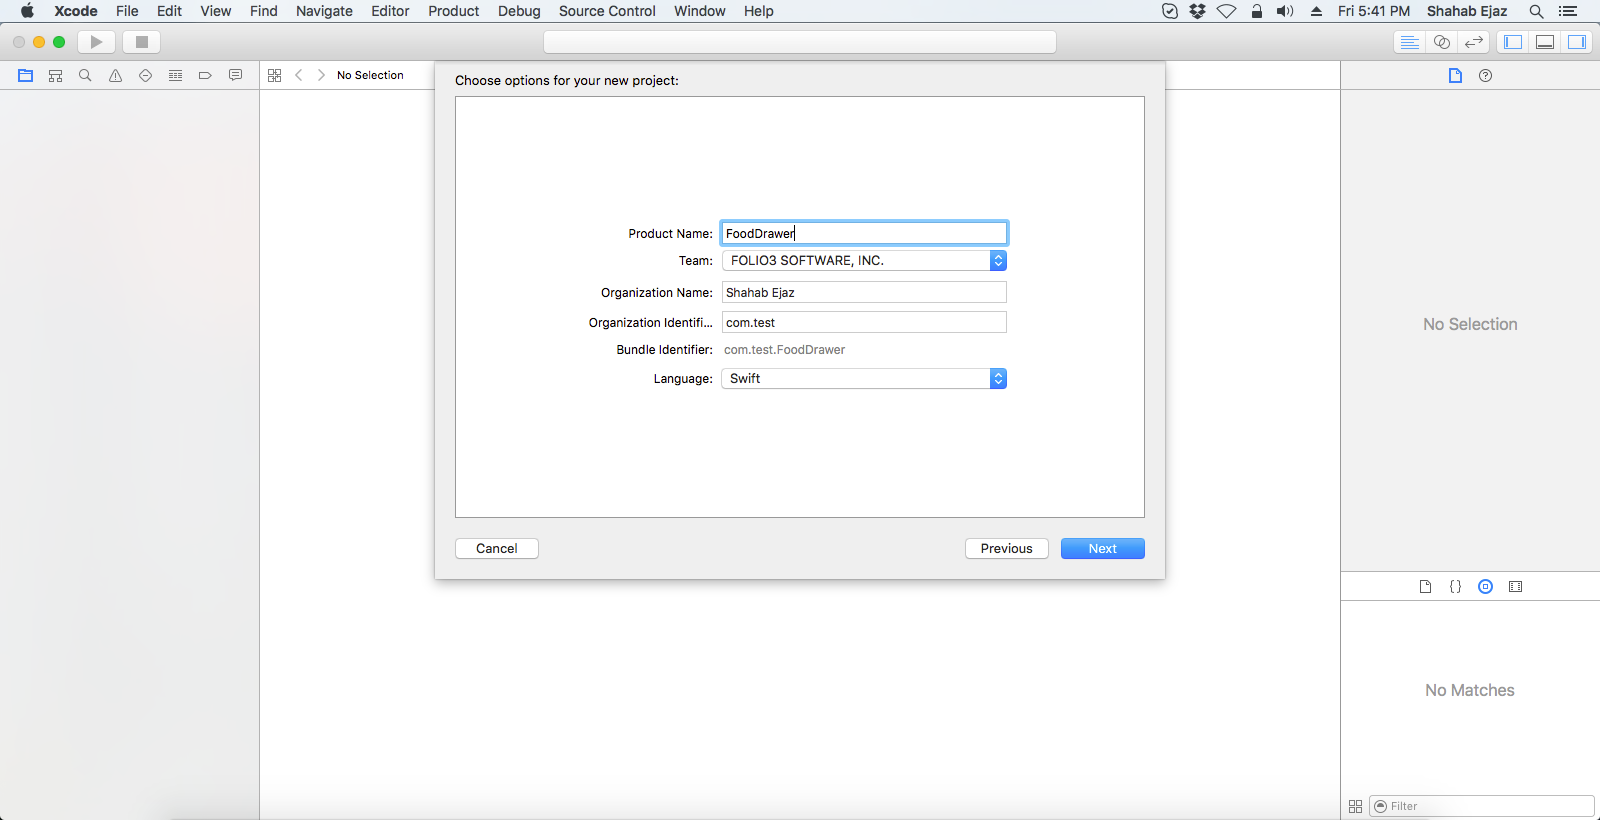1600x820 pixels.
Task: Open the Product menu
Action: pos(454,11)
